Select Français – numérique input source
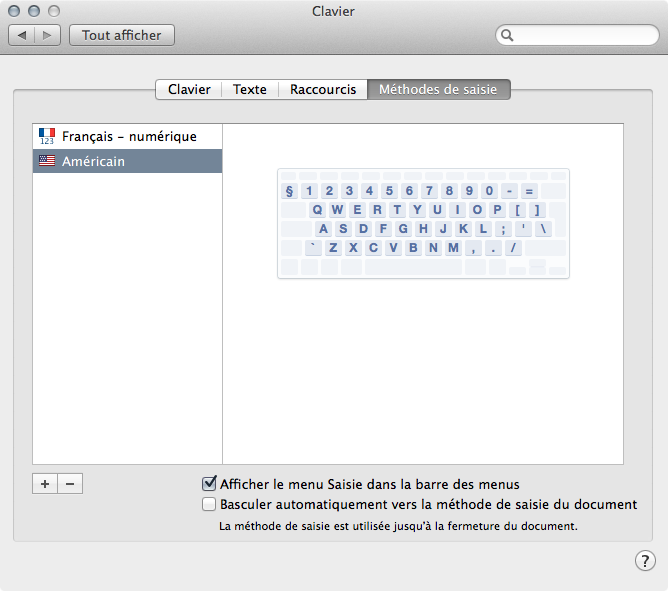Image resolution: width=668 pixels, height=591 pixels. point(129,136)
